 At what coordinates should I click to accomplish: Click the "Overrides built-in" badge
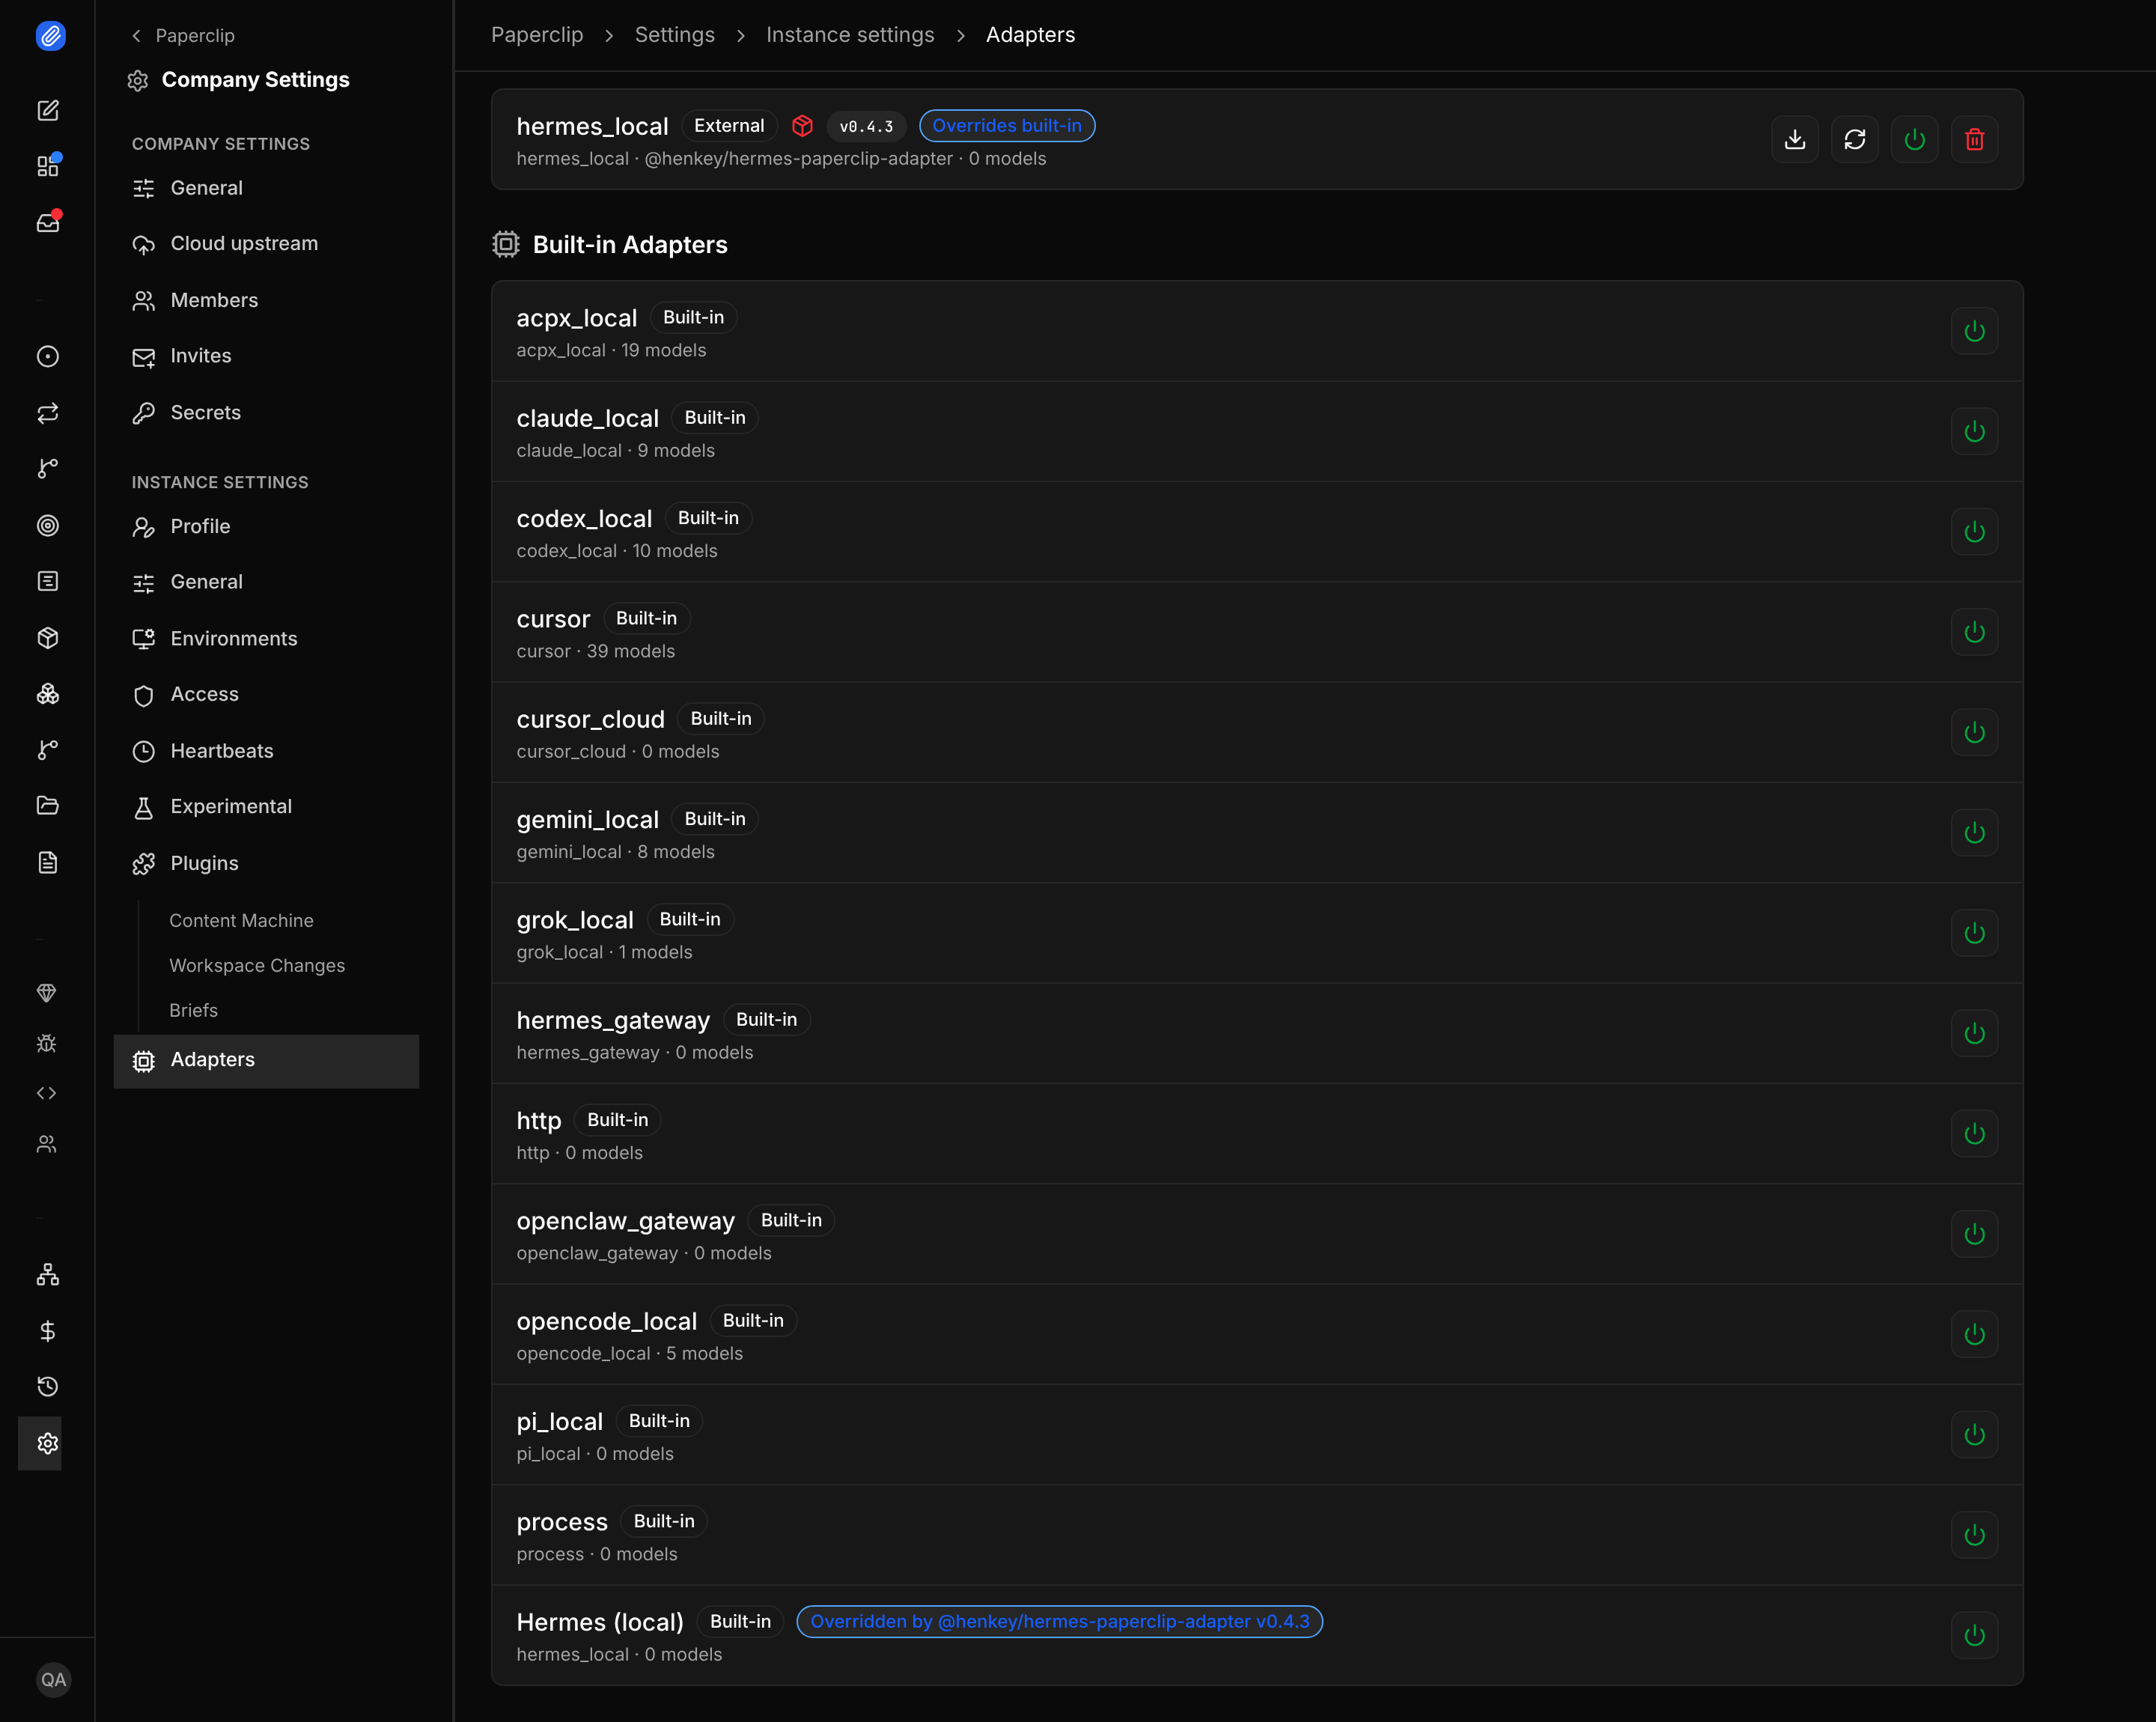point(1007,126)
